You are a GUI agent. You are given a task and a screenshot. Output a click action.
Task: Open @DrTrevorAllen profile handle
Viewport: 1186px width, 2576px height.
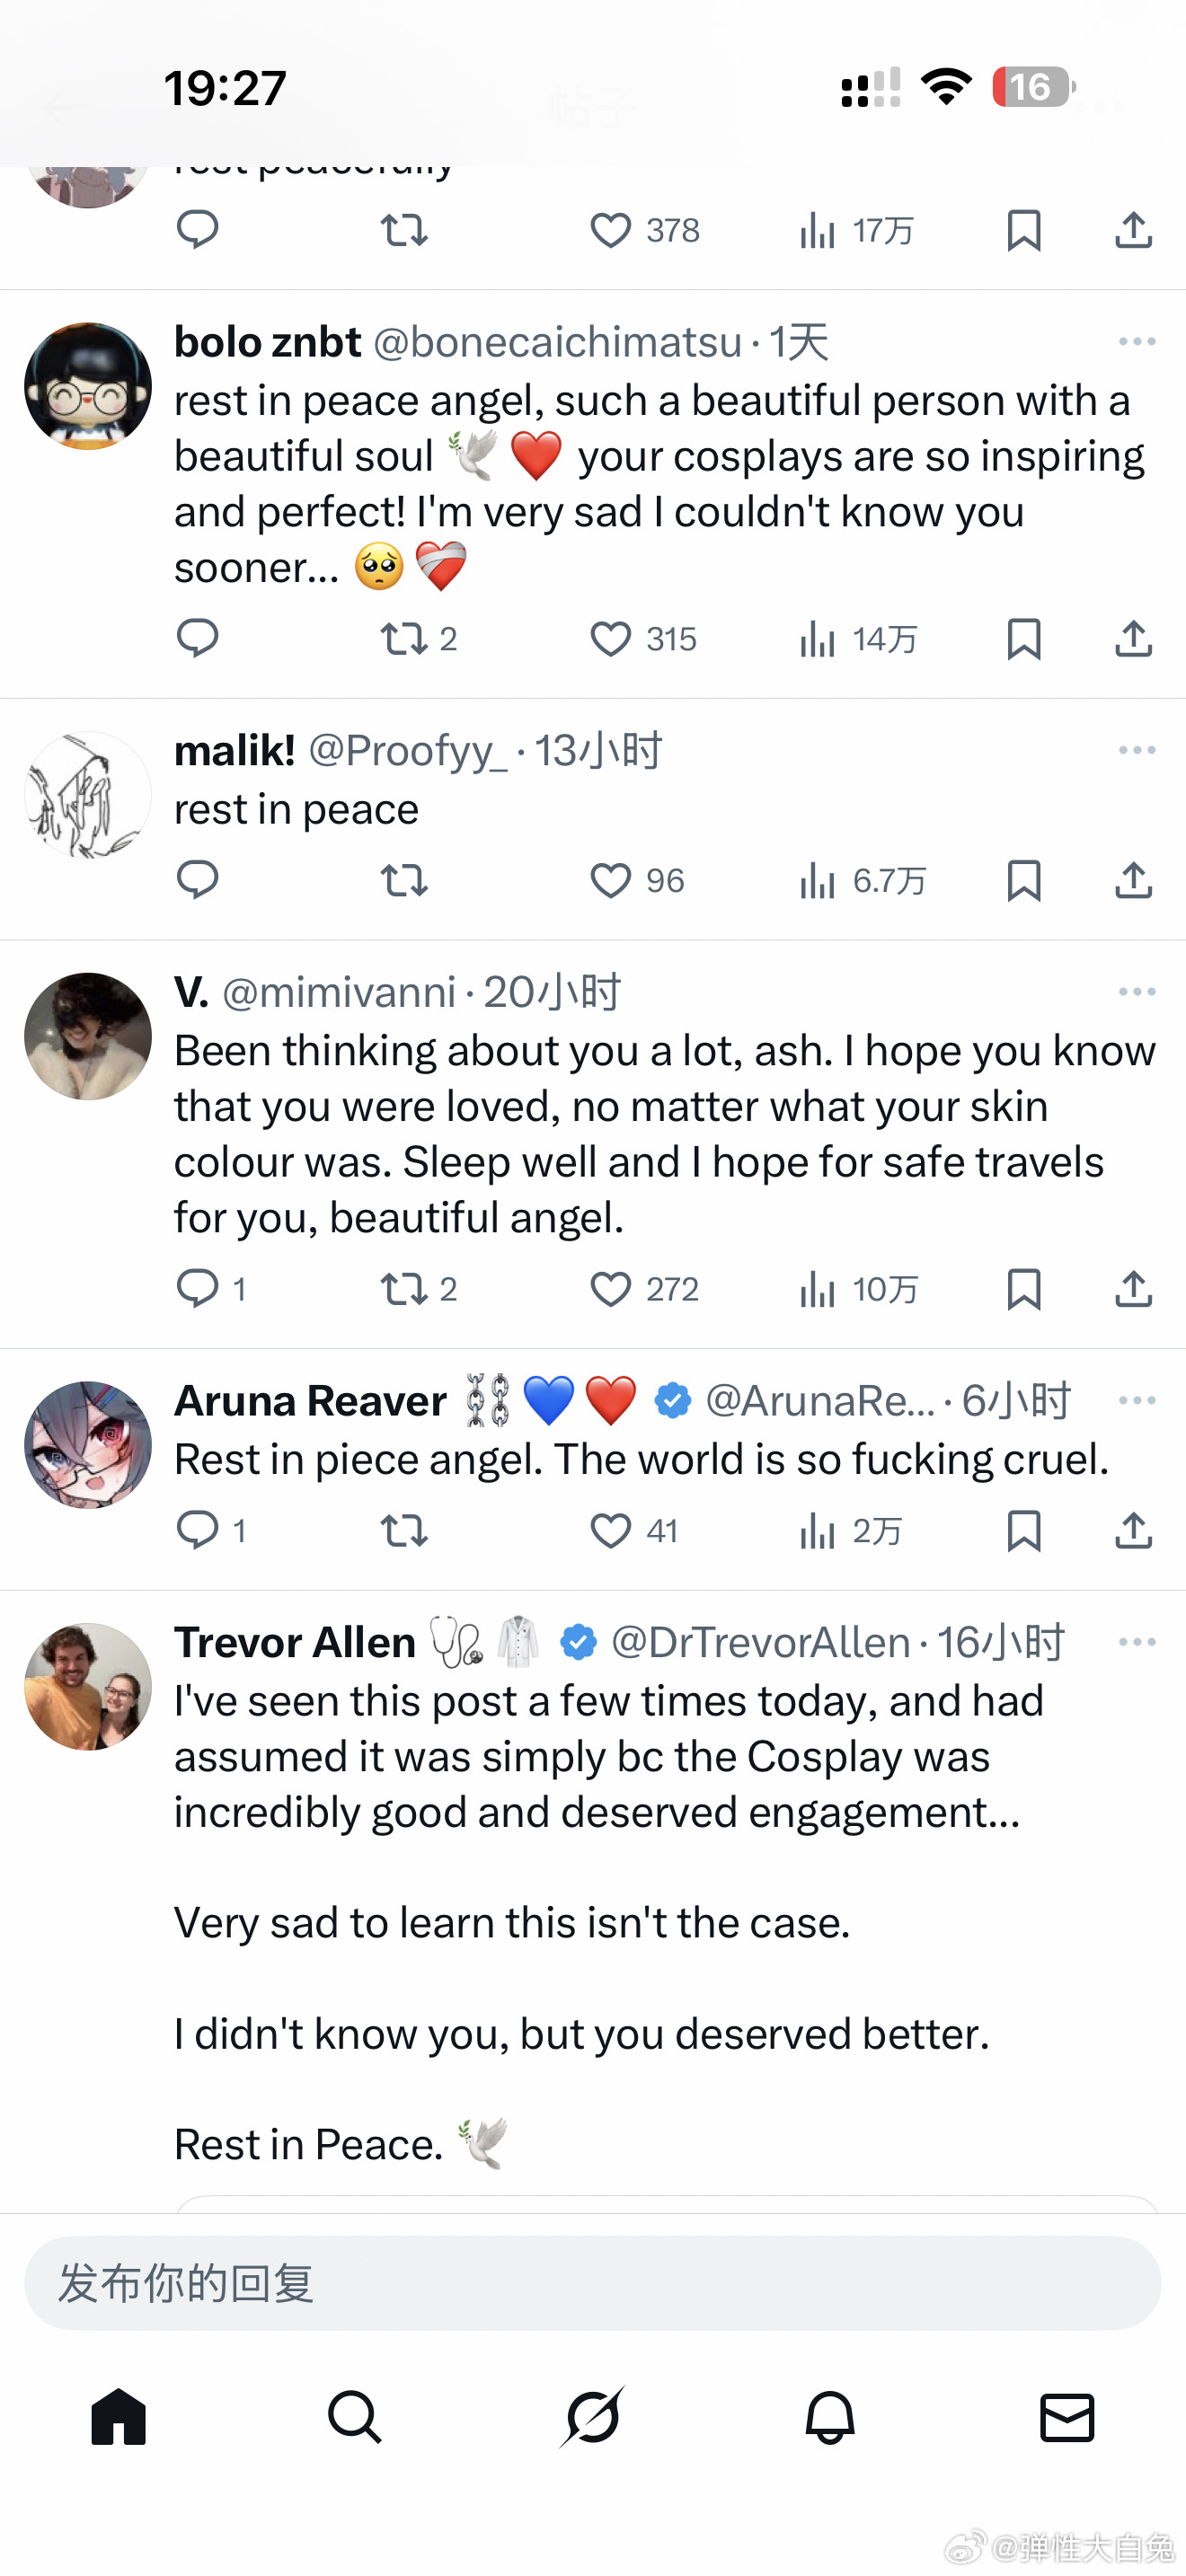(760, 1642)
